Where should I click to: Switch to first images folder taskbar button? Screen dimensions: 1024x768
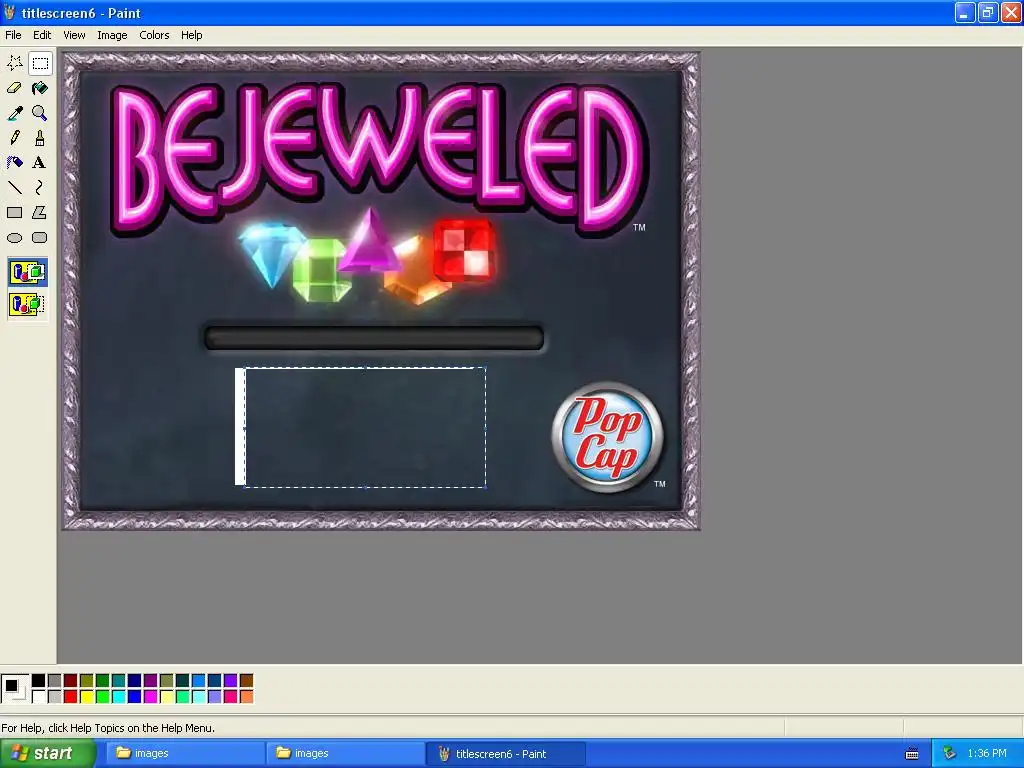pyautogui.click(x=184, y=753)
